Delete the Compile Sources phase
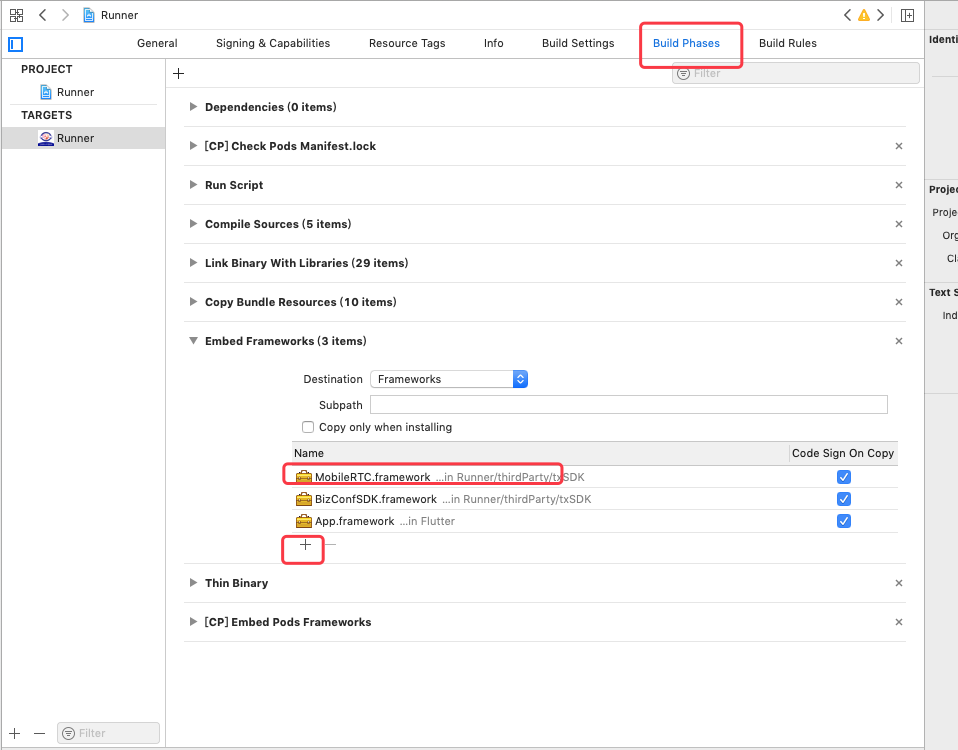The height and width of the screenshot is (750, 958). (899, 224)
